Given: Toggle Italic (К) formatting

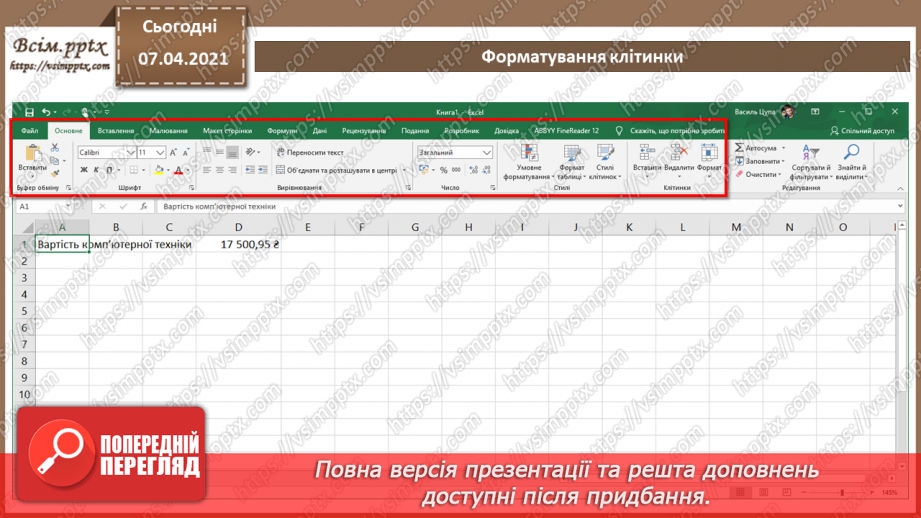Looking at the screenshot, I should [x=96, y=170].
